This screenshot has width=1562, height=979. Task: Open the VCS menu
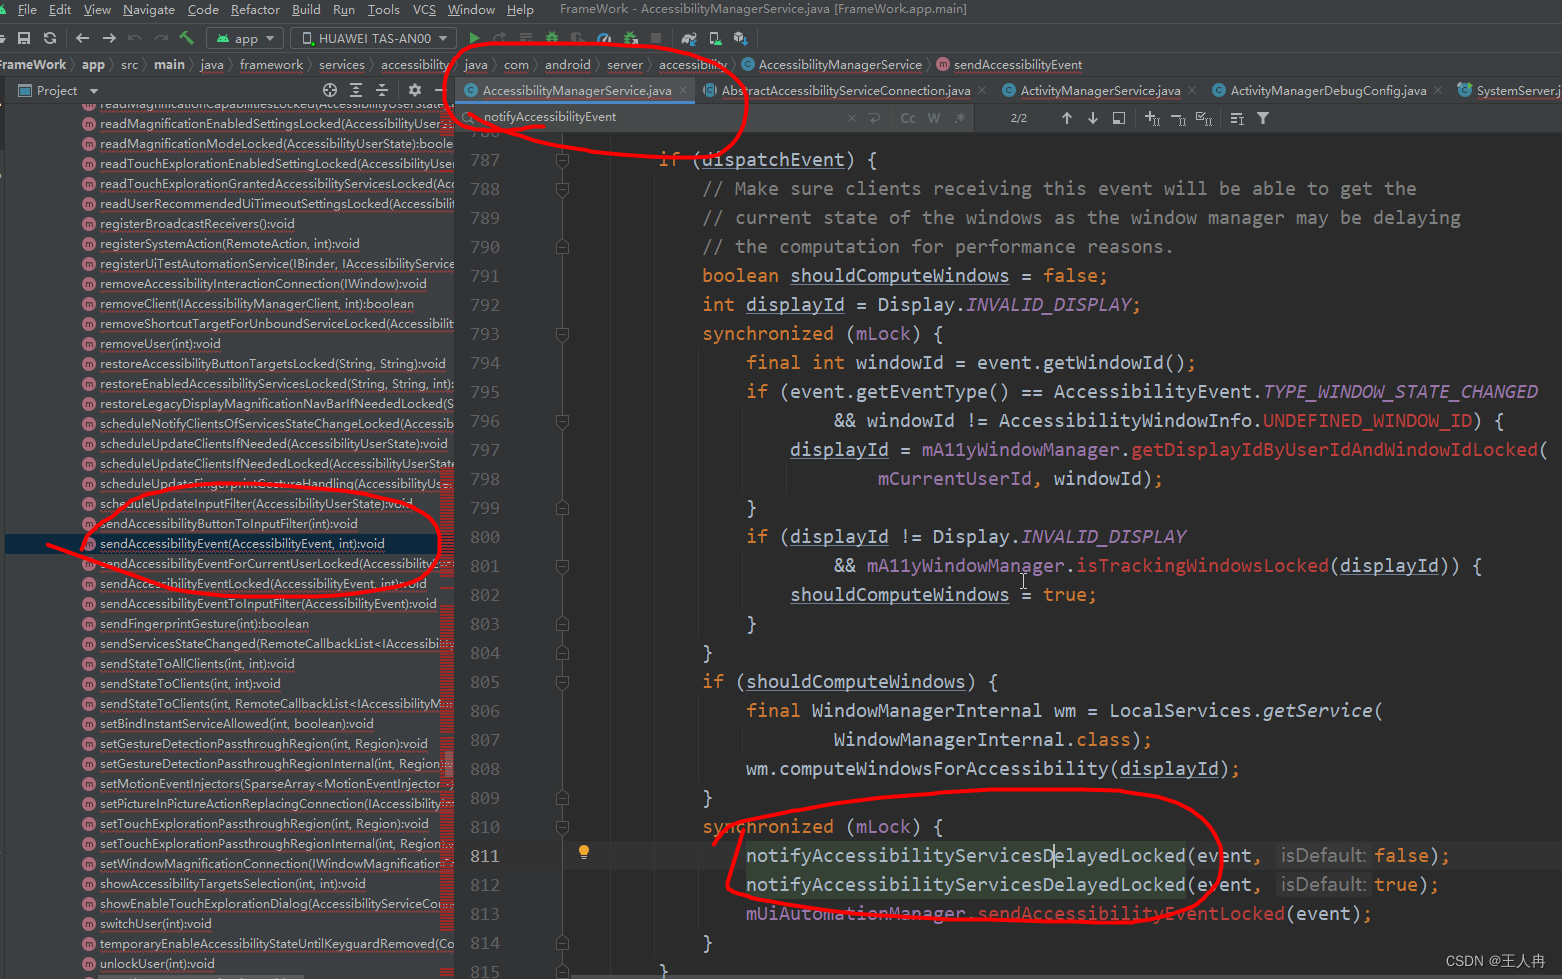(424, 9)
